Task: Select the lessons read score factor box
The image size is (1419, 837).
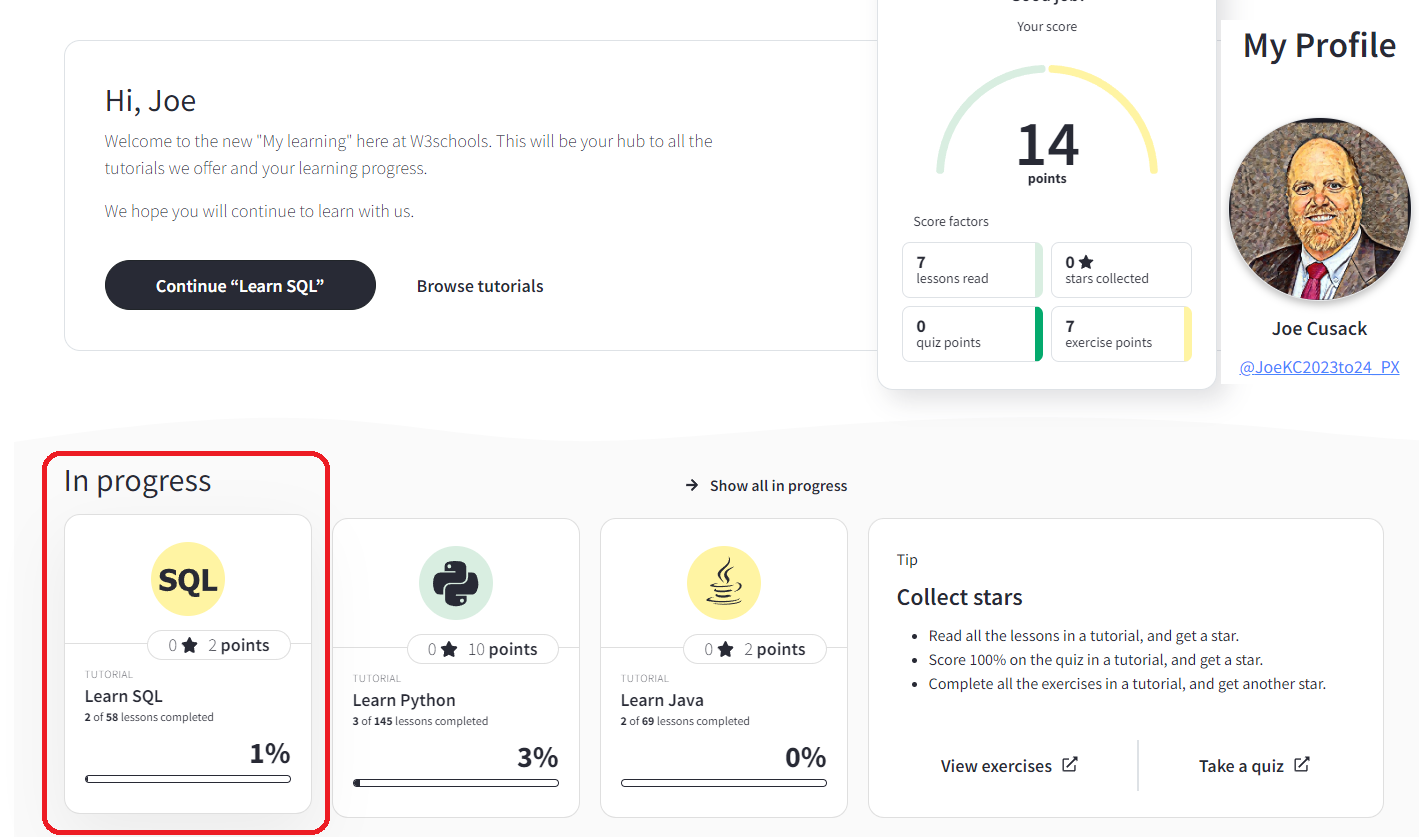Action: [x=971, y=270]
